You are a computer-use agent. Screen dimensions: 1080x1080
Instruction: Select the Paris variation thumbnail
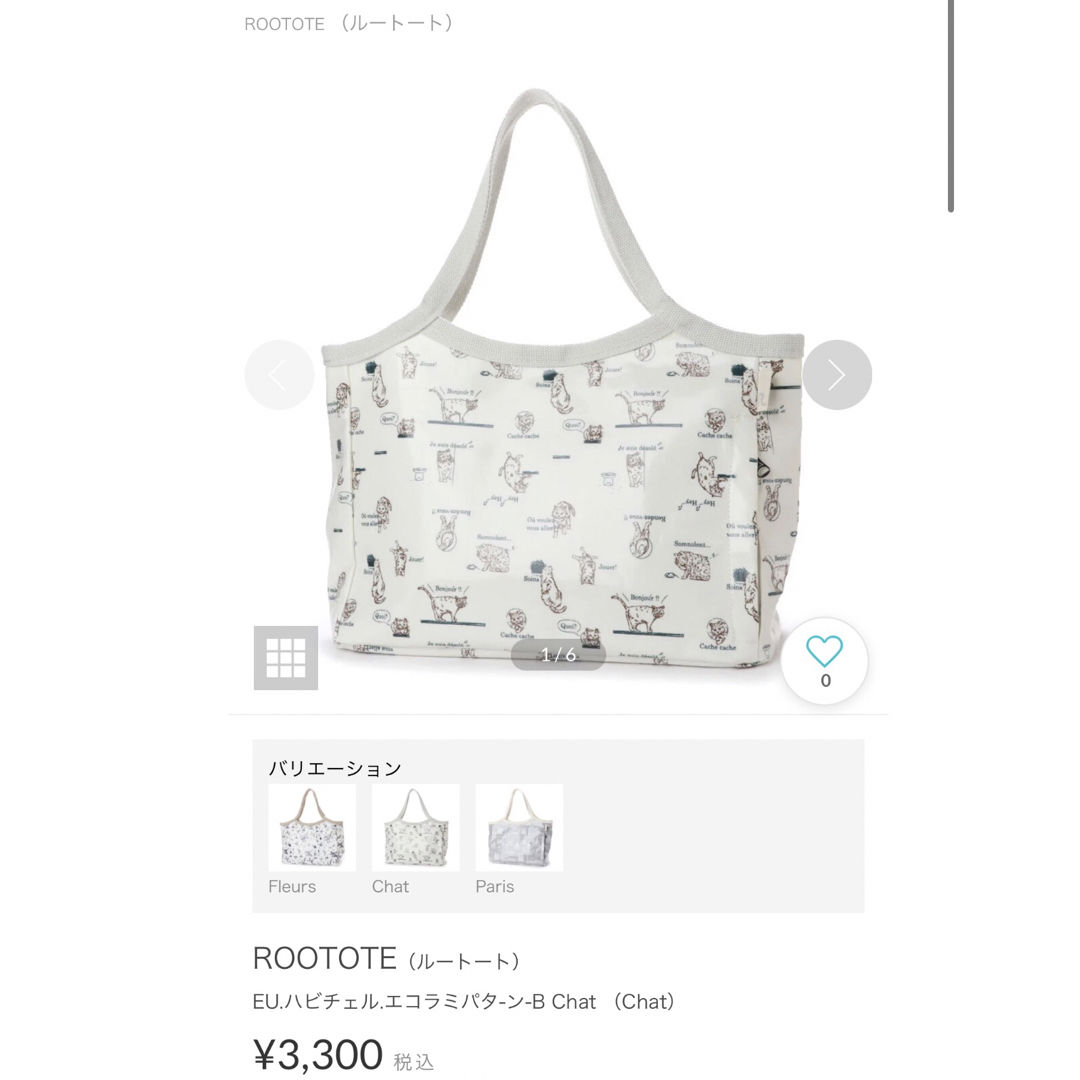pos(519,827)
